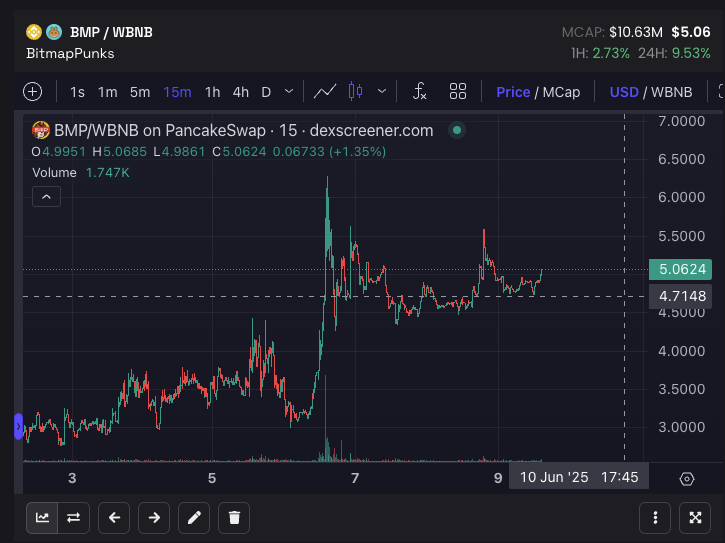The height and width of the screenshot is (543, 725).
Task: Click the $5.06 price in header
Action: tap(691, 32)
